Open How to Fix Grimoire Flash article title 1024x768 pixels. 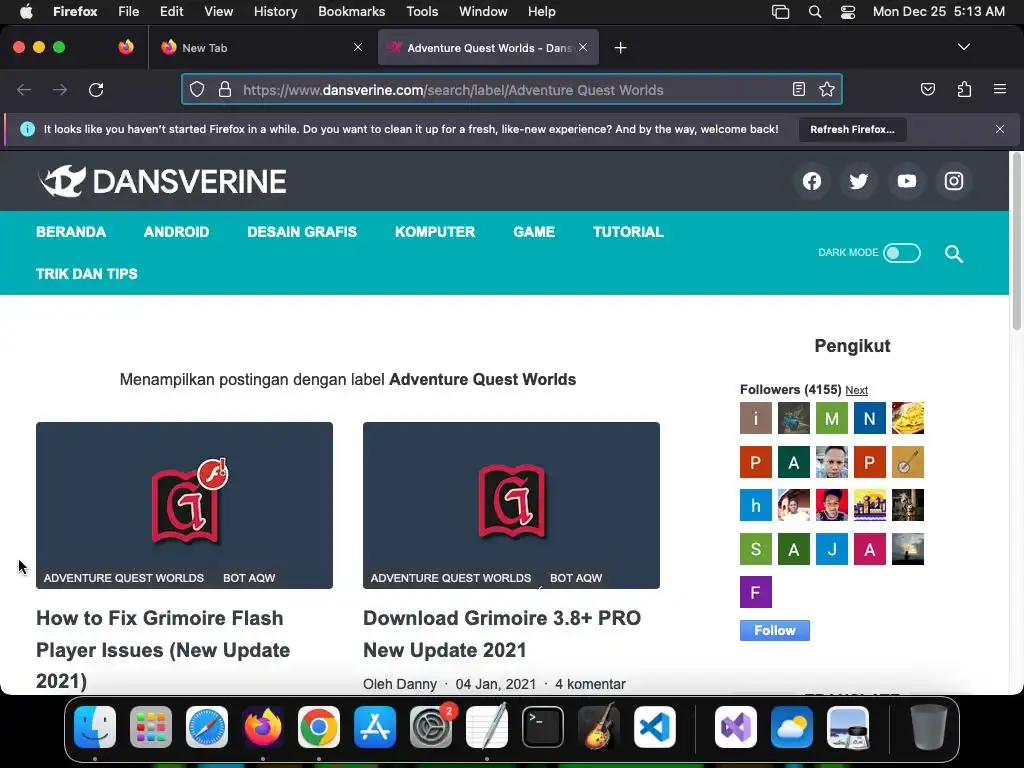pos(163,649)
